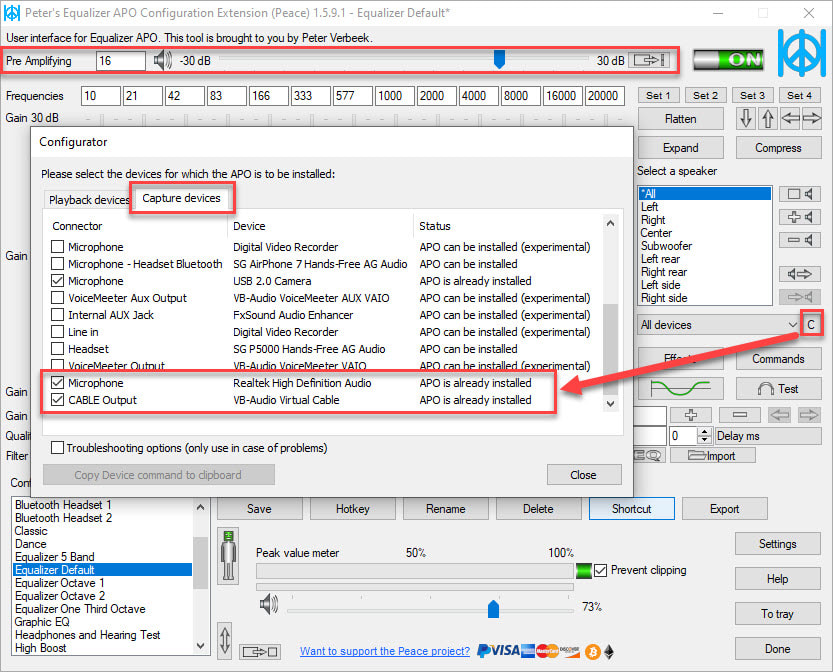Increase the Delay ms stepper value

tap(704, 432)
